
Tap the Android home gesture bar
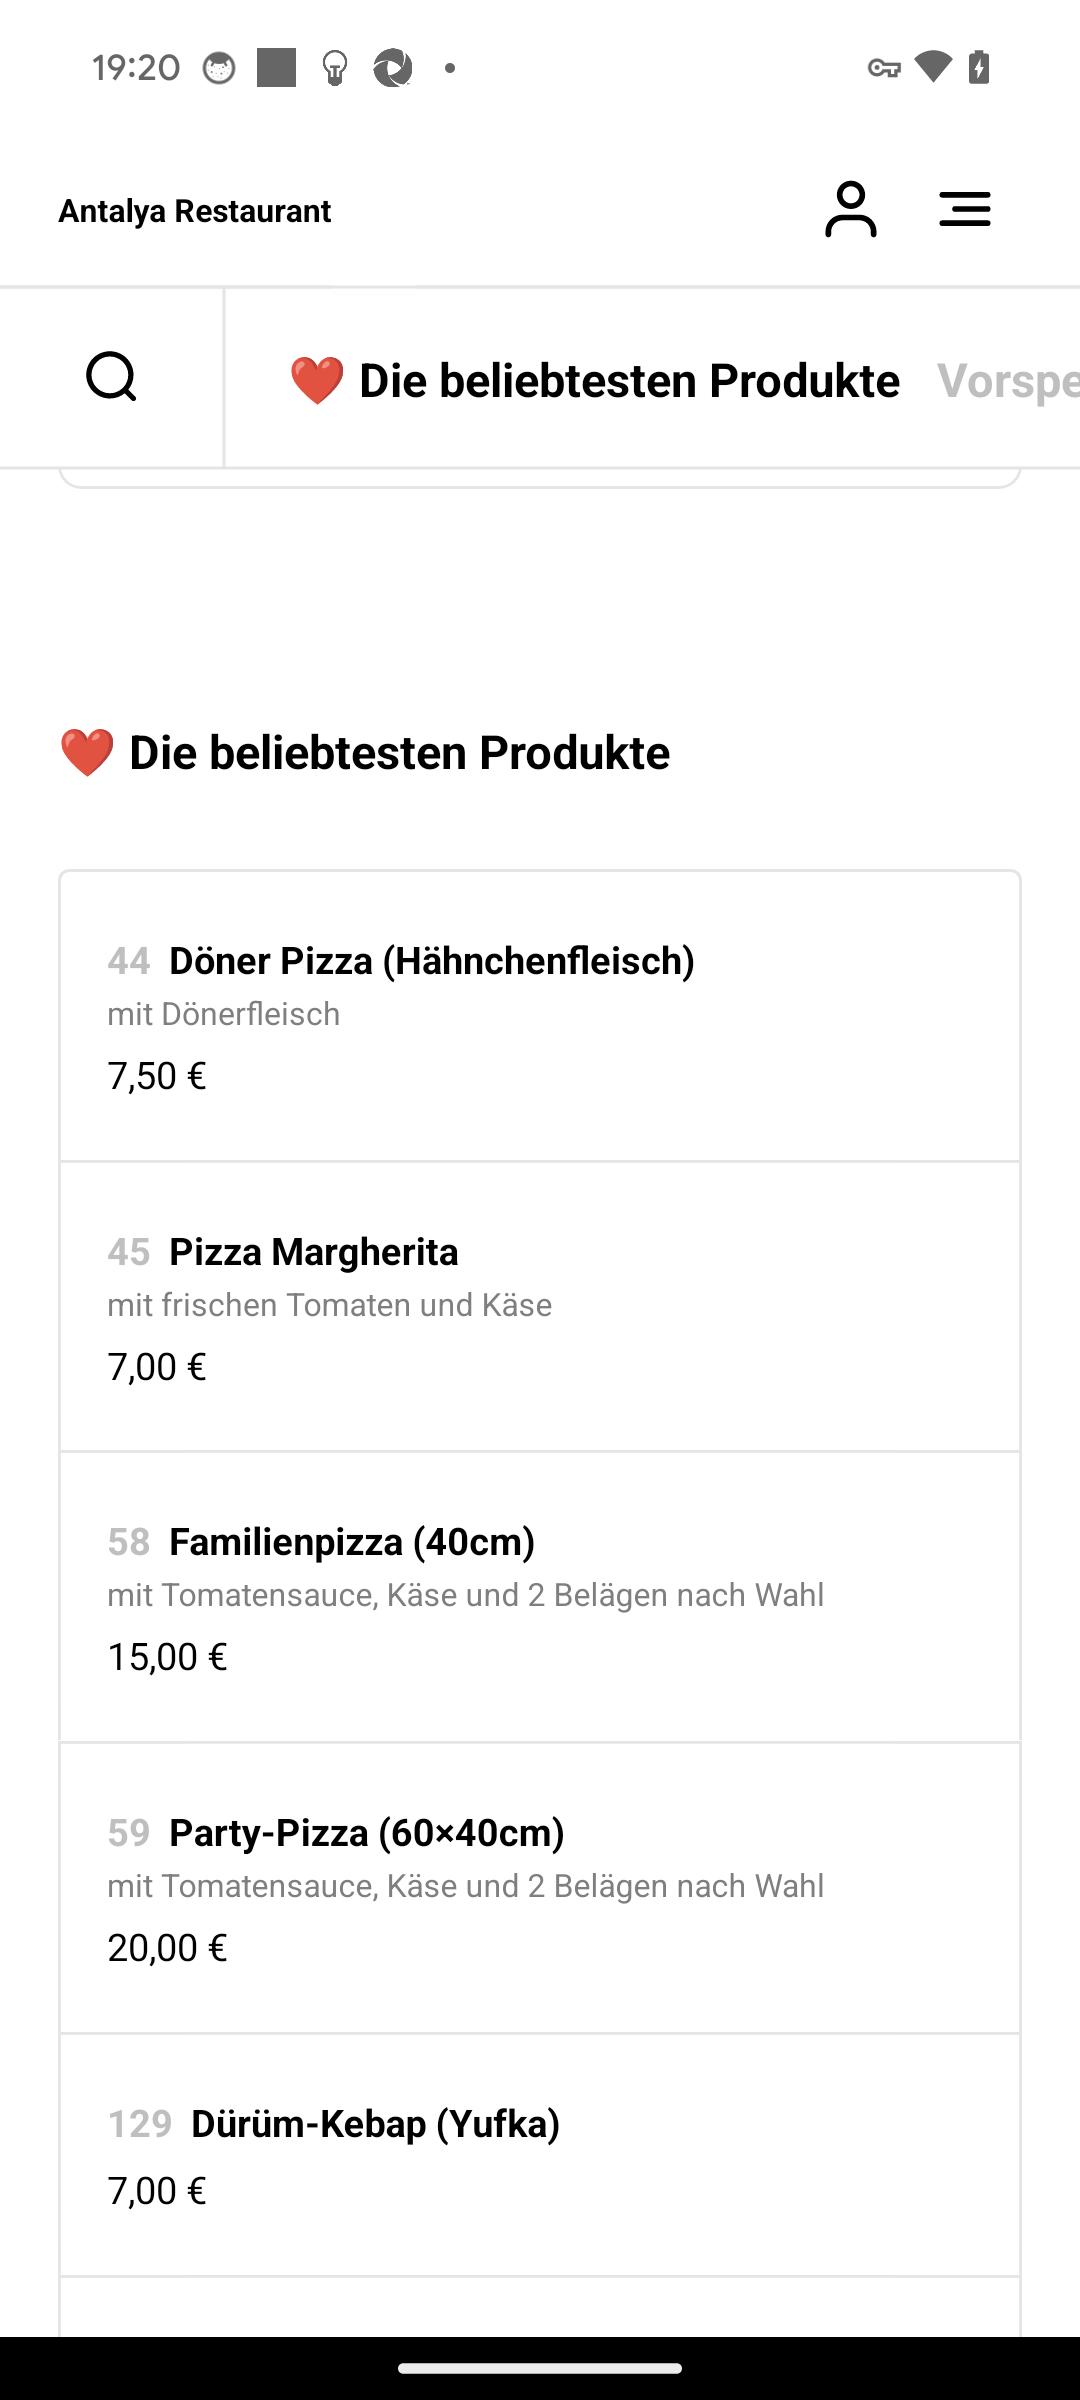[540, 2368]
